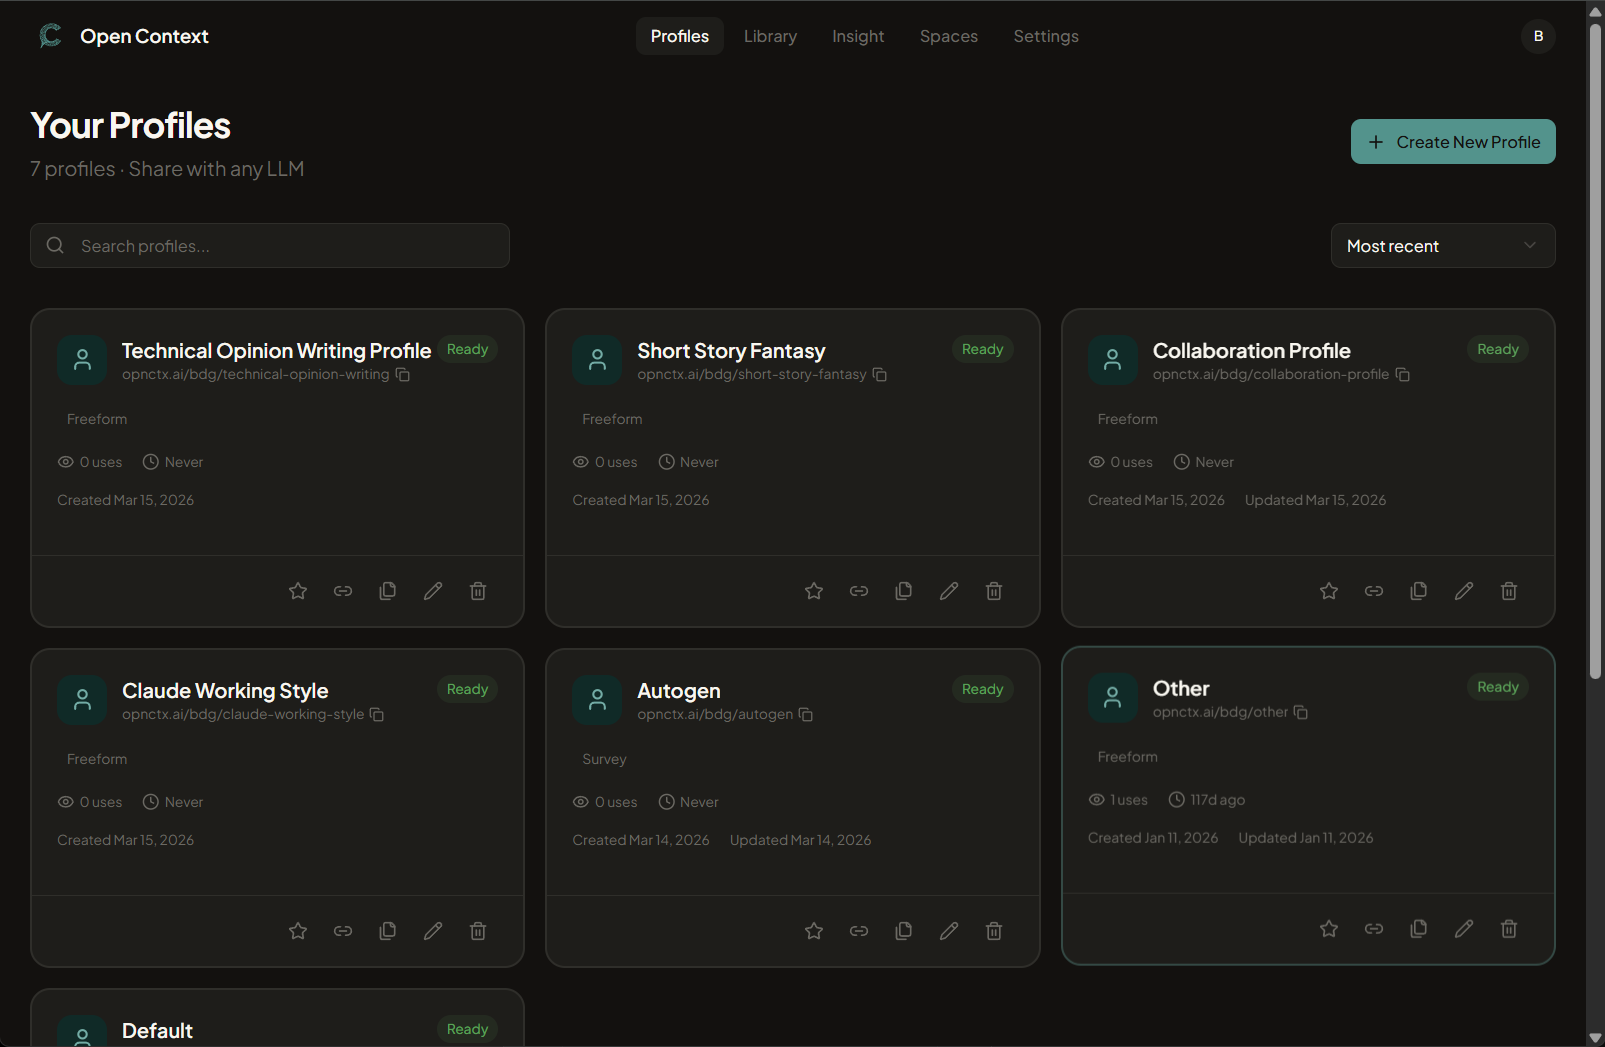Viewport: 1605px width, 1047px height.
Task: Duplicate the Other profile
Action: (1419, 929)
